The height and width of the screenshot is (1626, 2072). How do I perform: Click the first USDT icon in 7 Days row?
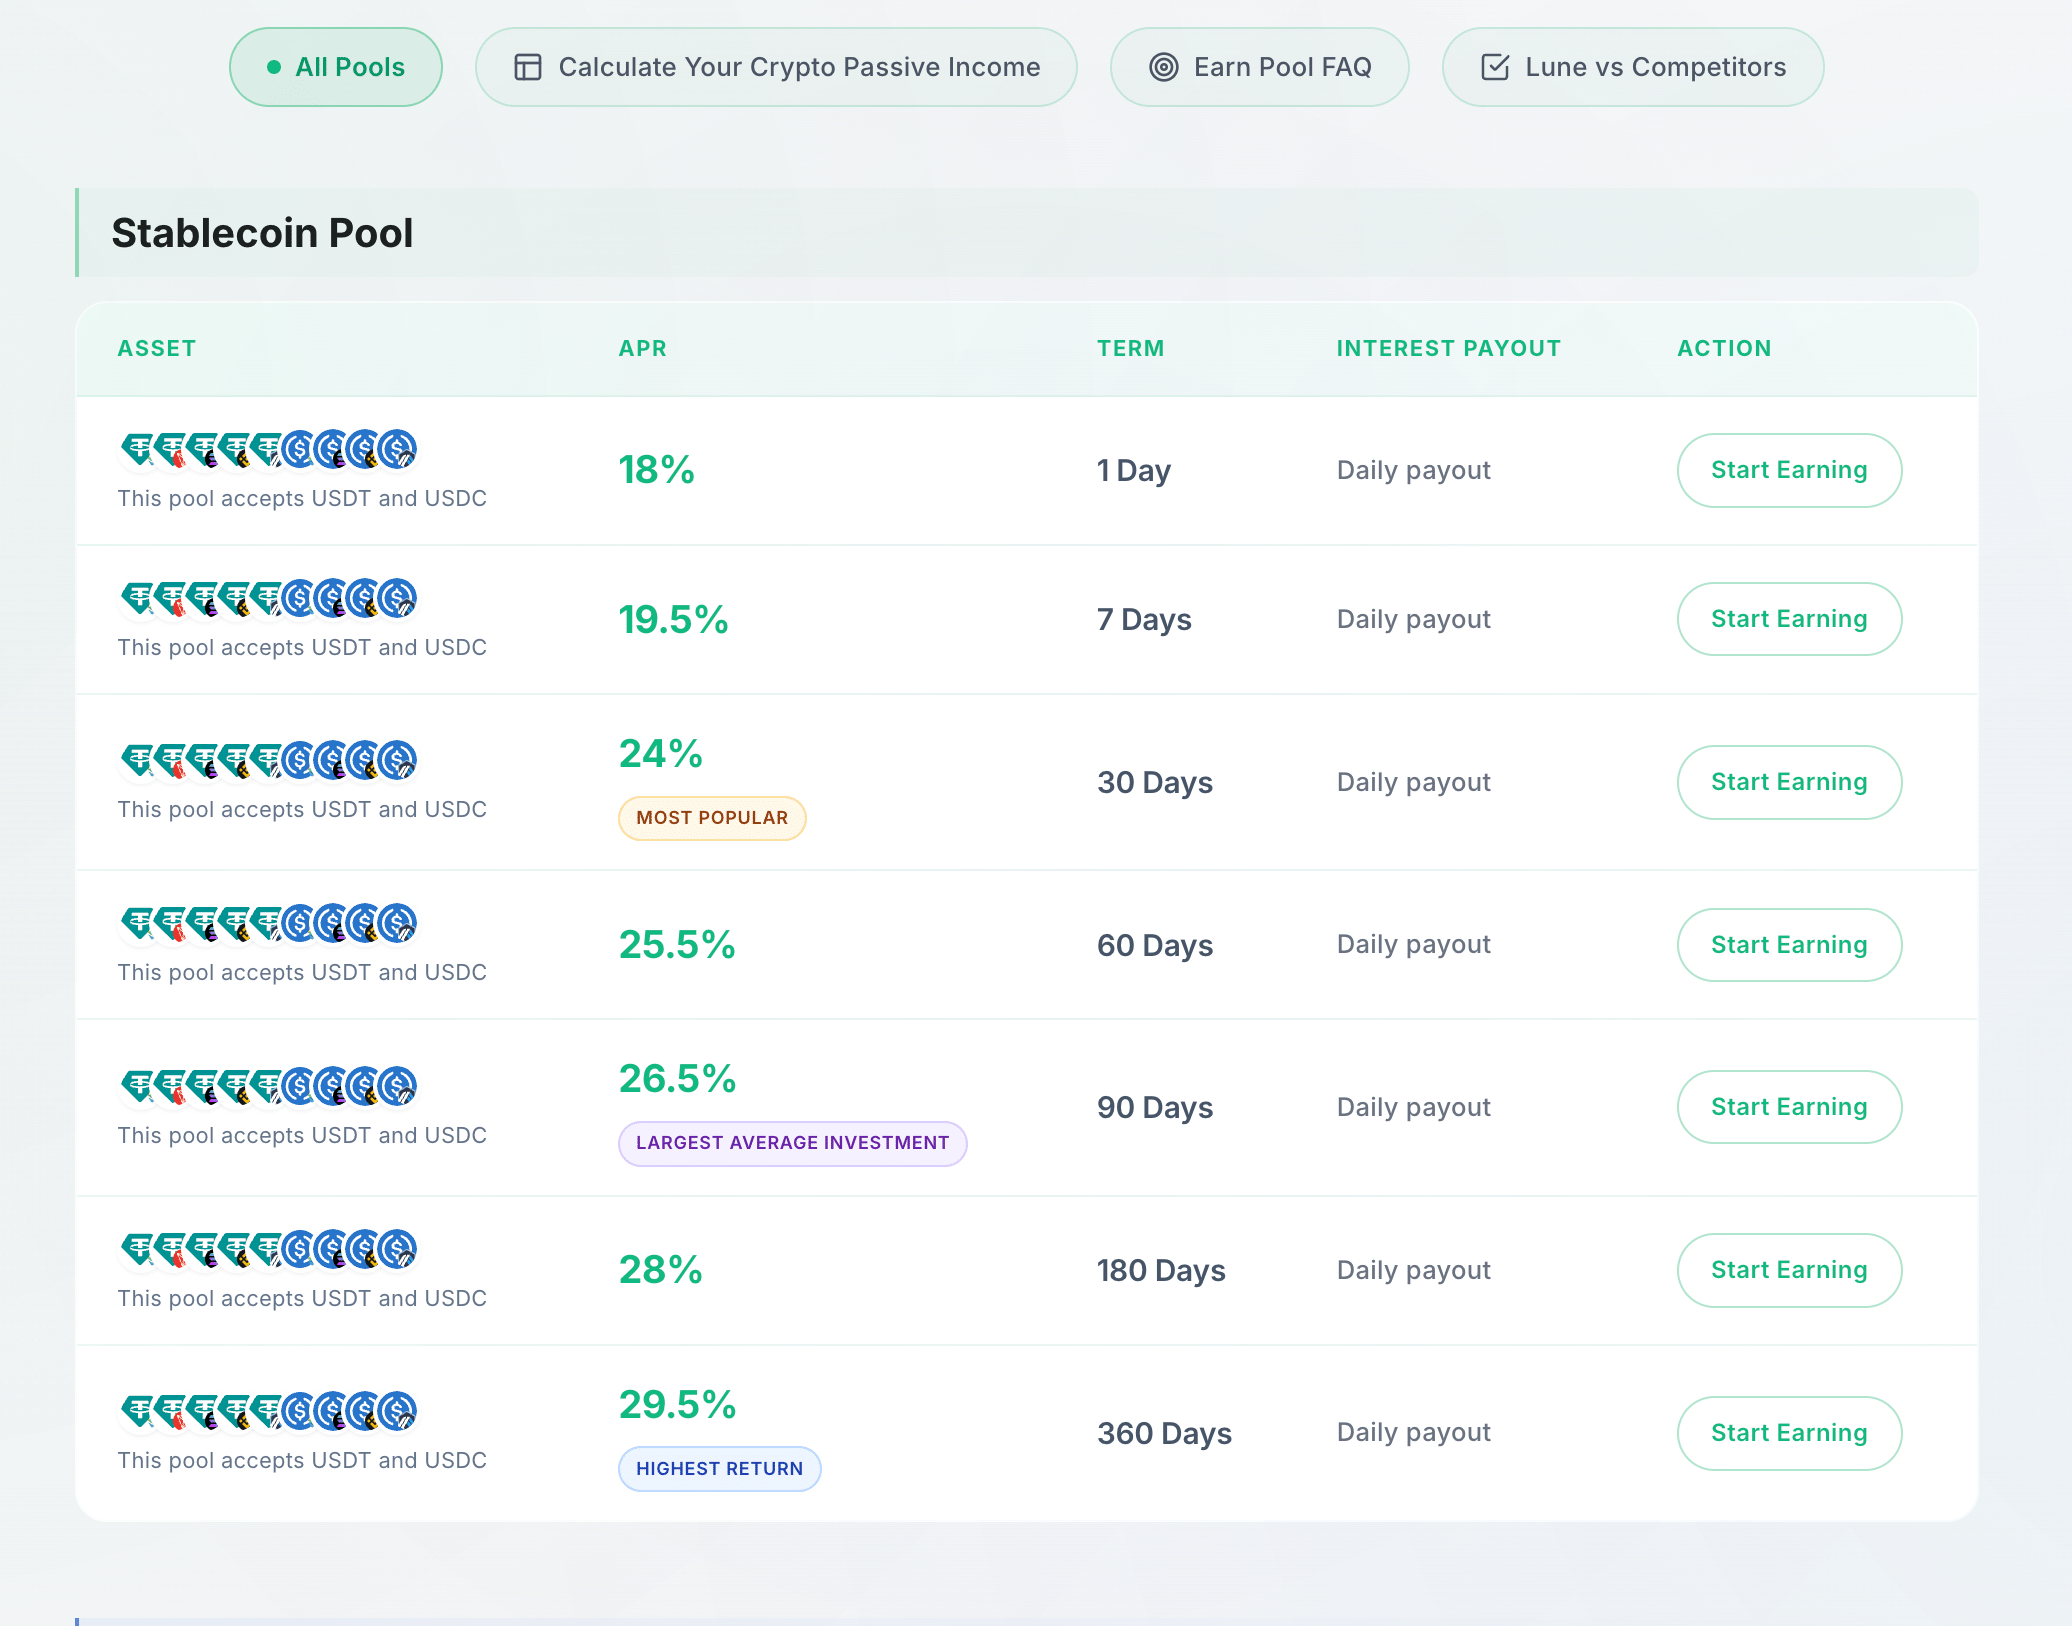click(139, 598)
